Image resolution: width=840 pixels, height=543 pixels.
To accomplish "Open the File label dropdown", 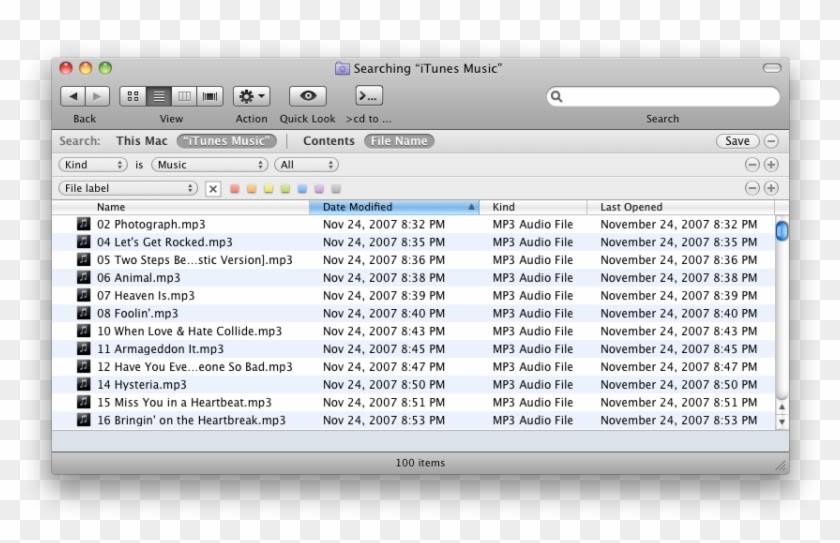I will [x=128, y=188].
